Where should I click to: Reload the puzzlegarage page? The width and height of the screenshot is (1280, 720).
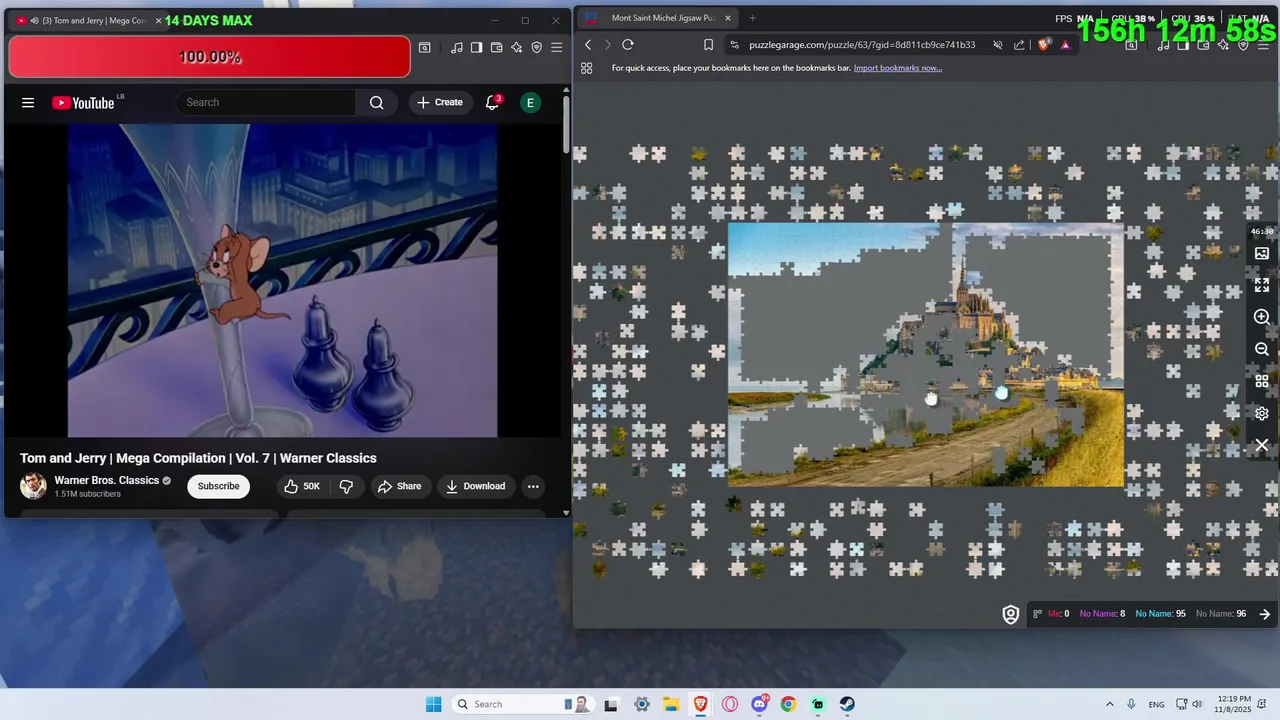[628, 45]
